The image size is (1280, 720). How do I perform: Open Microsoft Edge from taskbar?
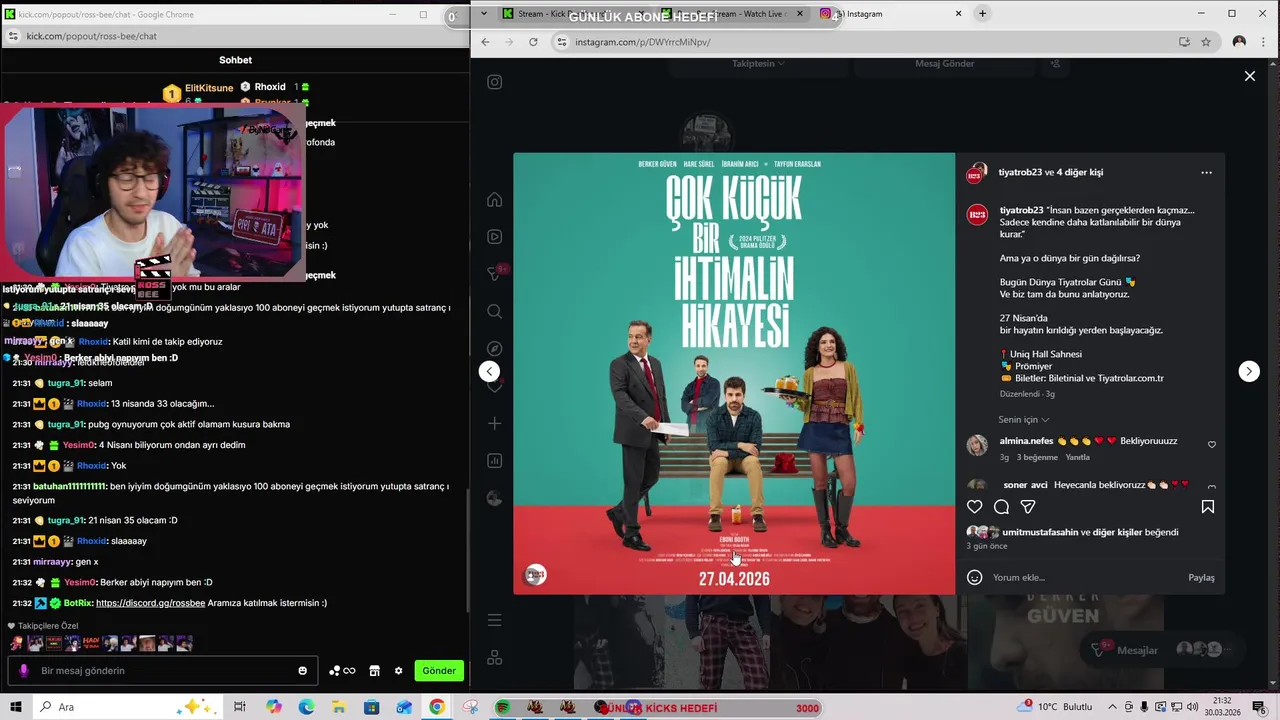coord(306,707)
